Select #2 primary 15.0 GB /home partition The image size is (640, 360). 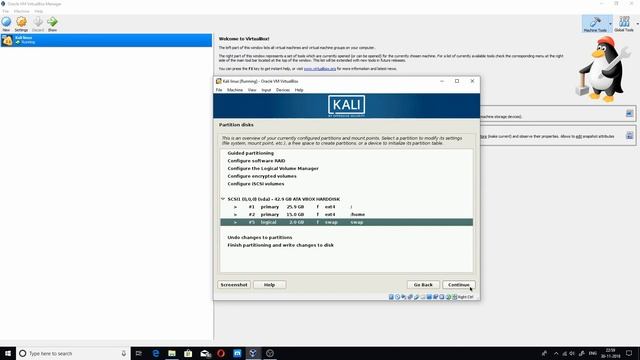[347, 214]
